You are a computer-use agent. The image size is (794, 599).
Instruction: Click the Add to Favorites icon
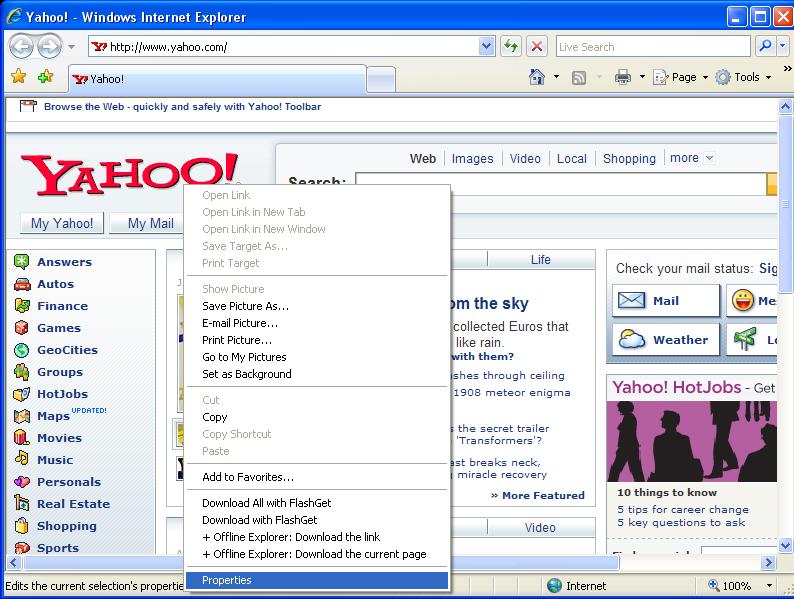click(45, 77)
